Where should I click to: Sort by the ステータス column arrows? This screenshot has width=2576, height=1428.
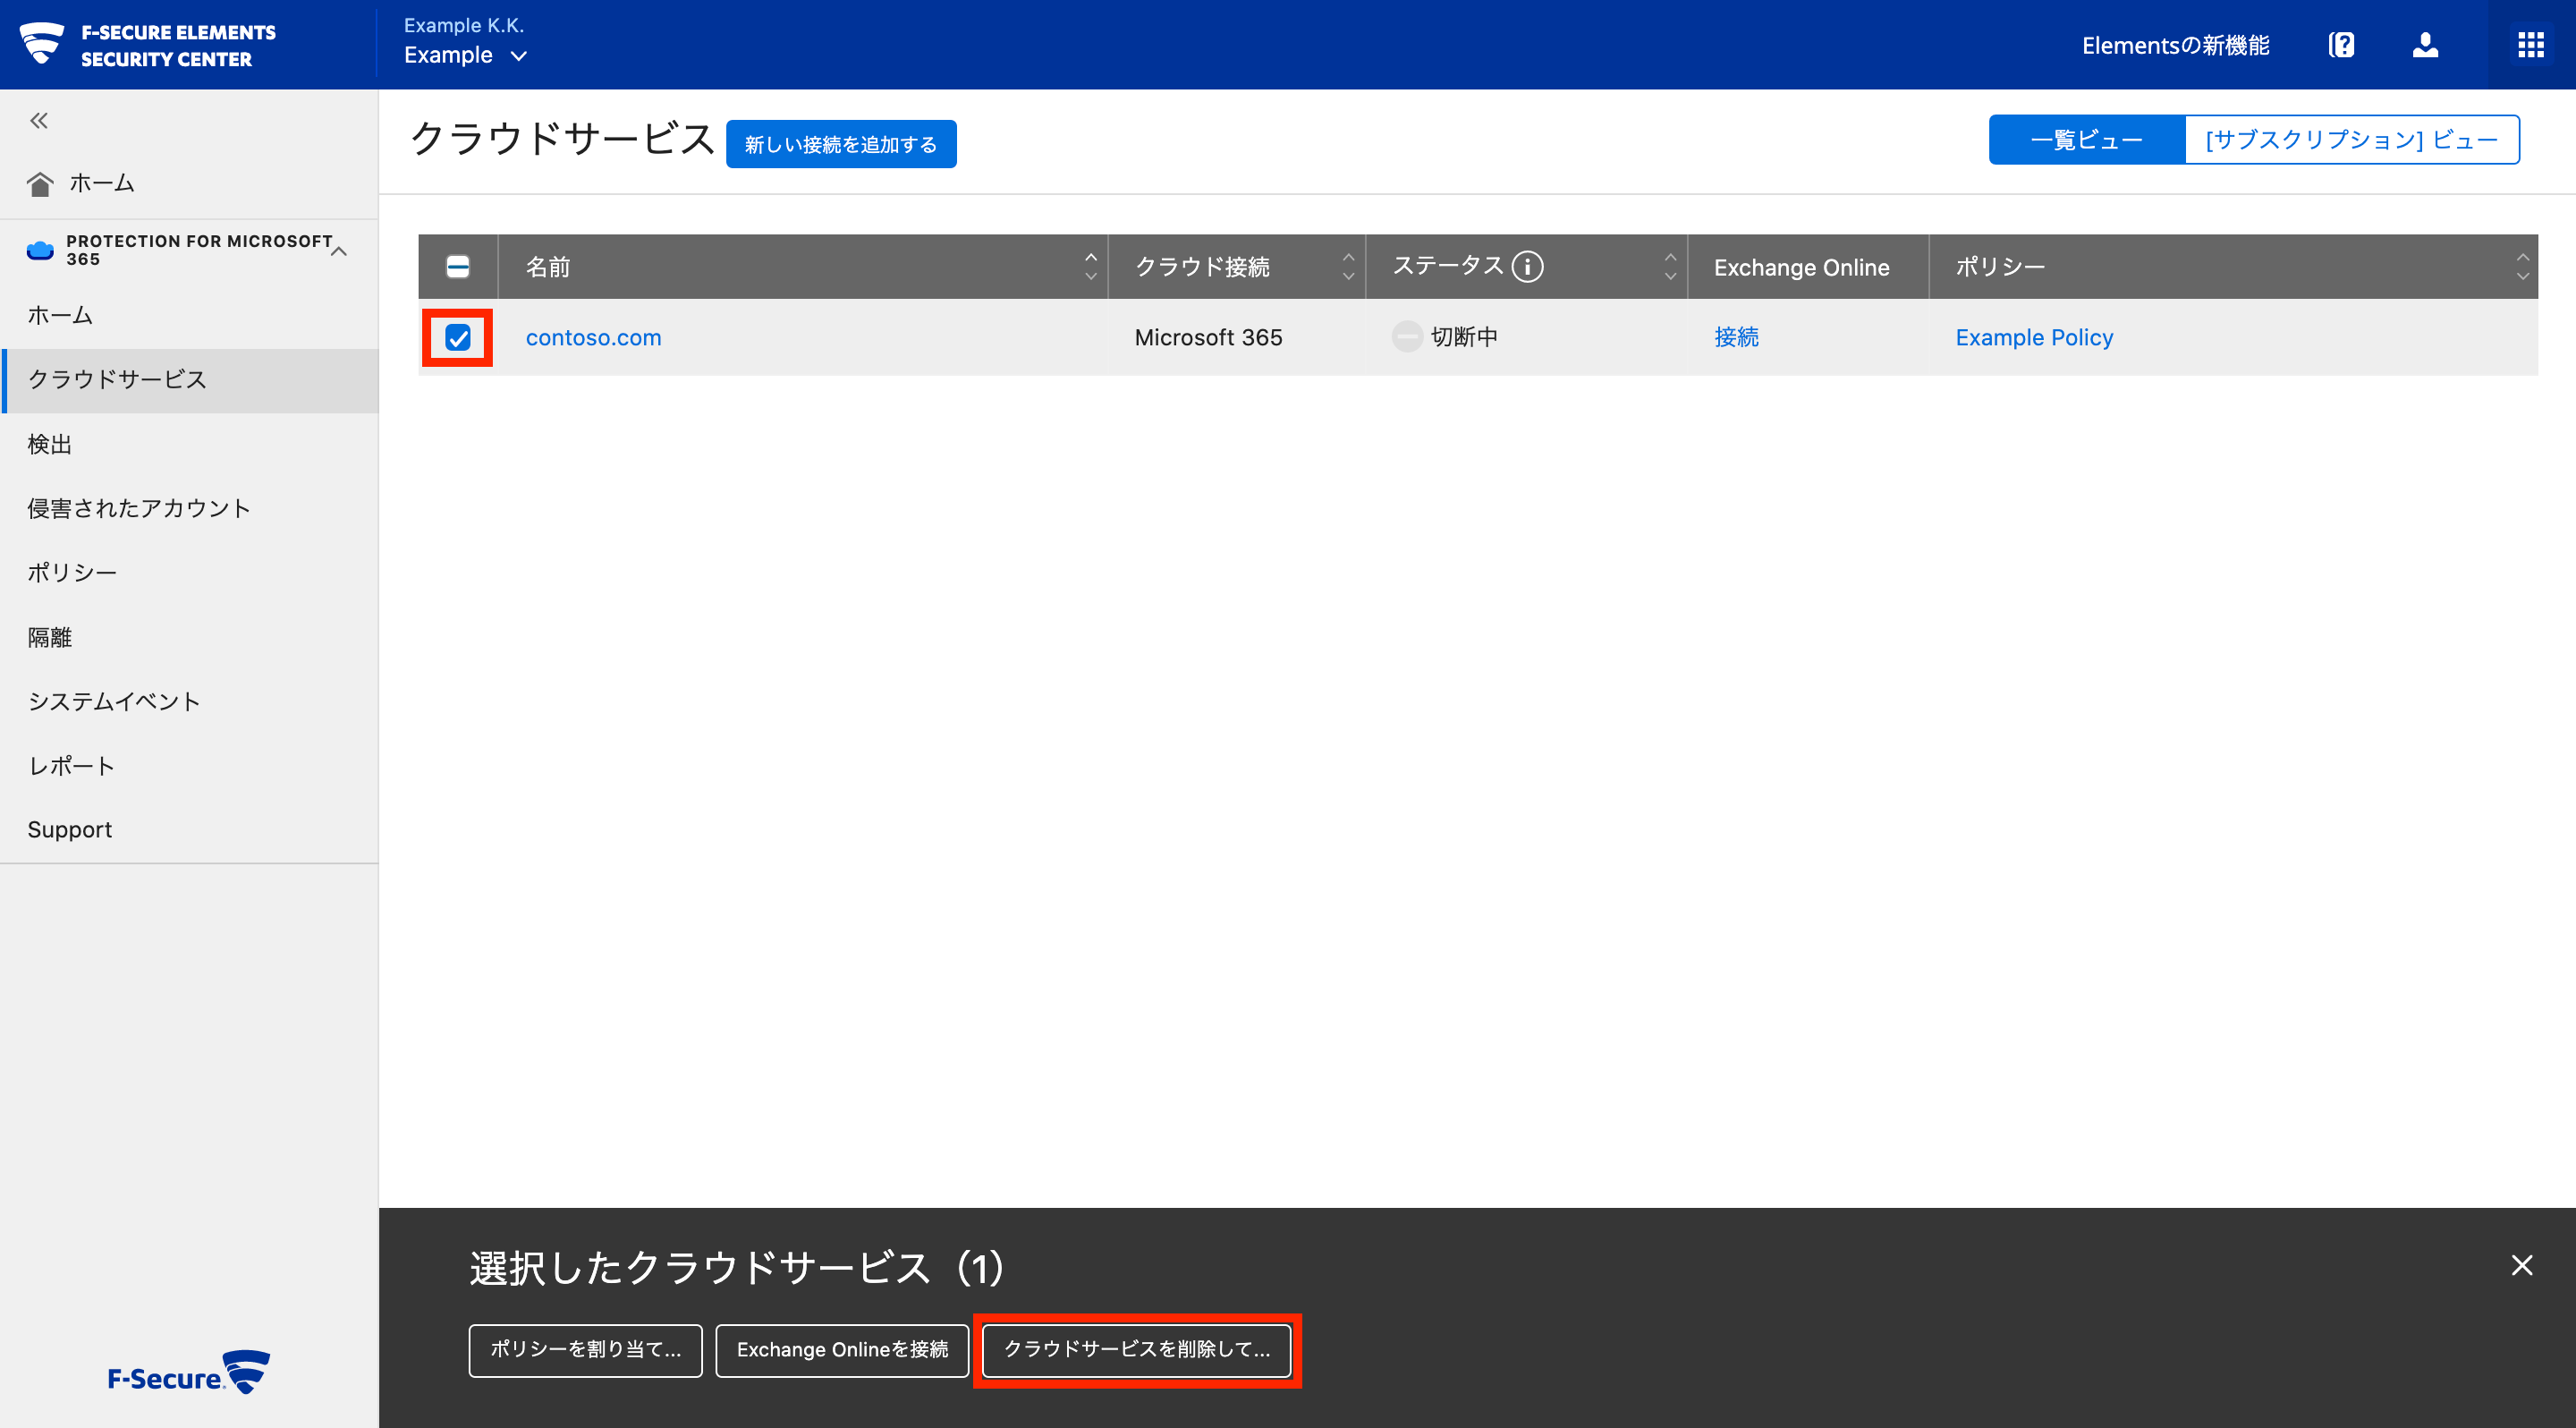pyautogui.click(x=1670, y=267)
